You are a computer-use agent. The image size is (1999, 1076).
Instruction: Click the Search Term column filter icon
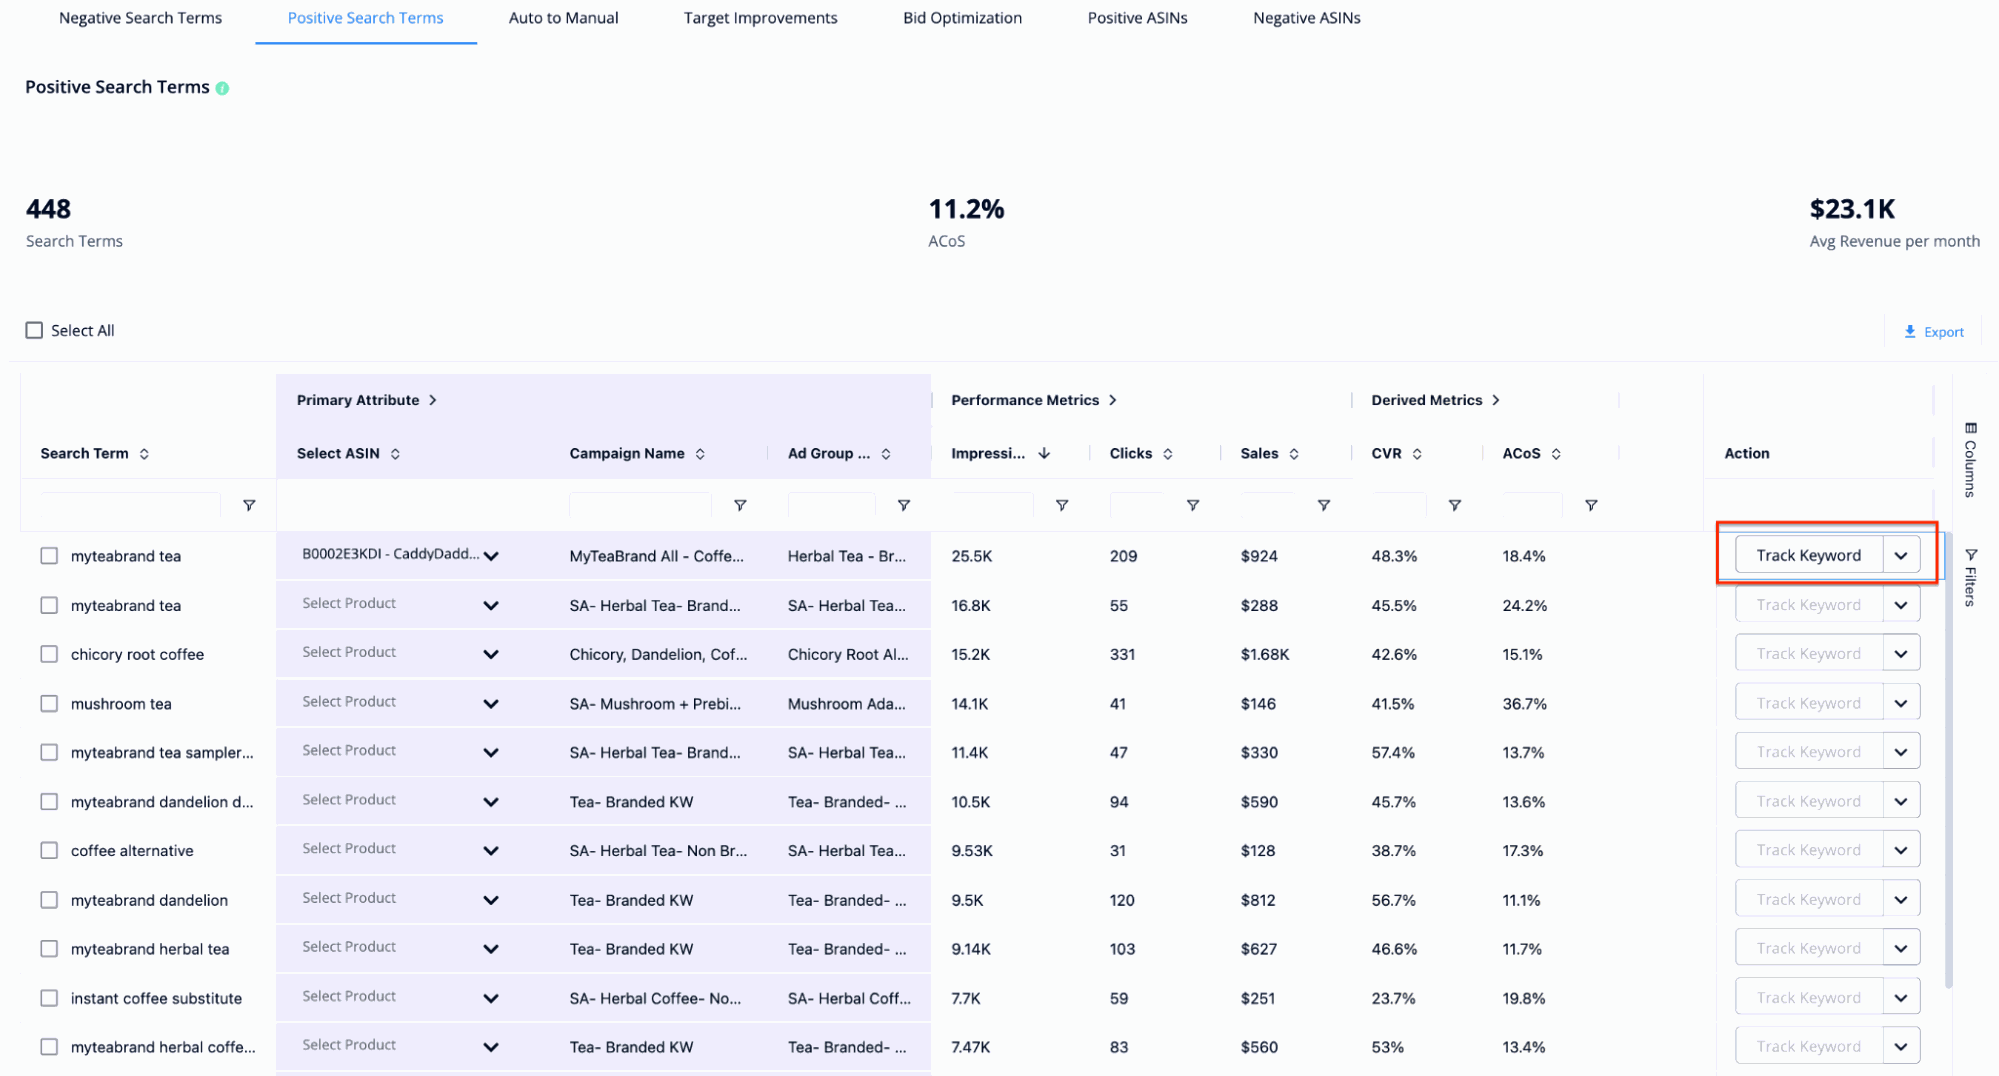tap(249, 506)
